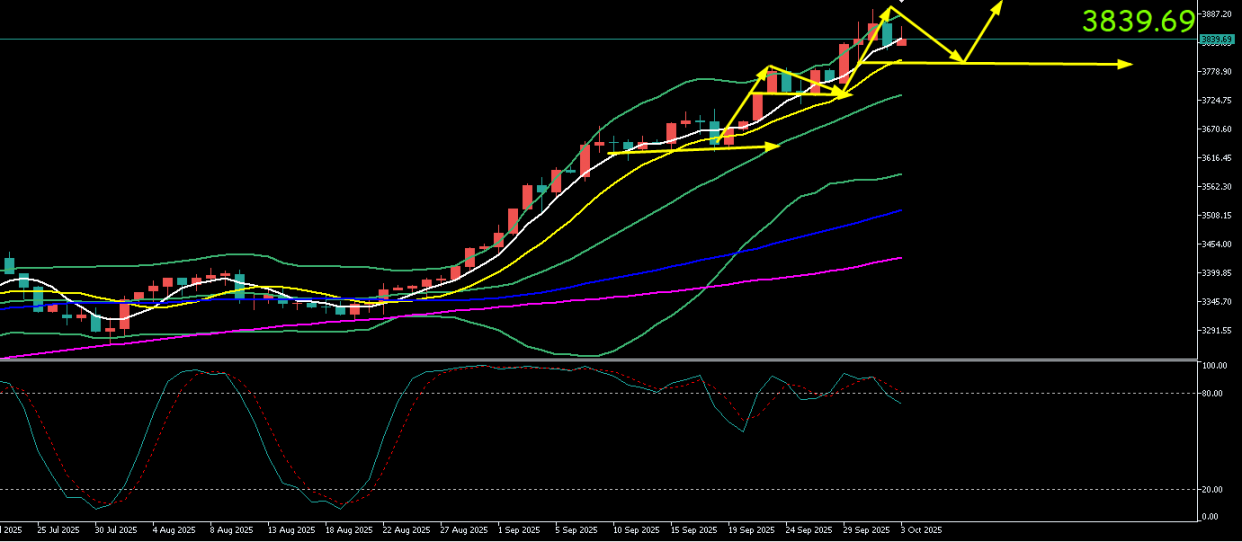Click the large green 3839.69 price text
This screenshot has height=542, width=1242.
tap(1138, 21)
